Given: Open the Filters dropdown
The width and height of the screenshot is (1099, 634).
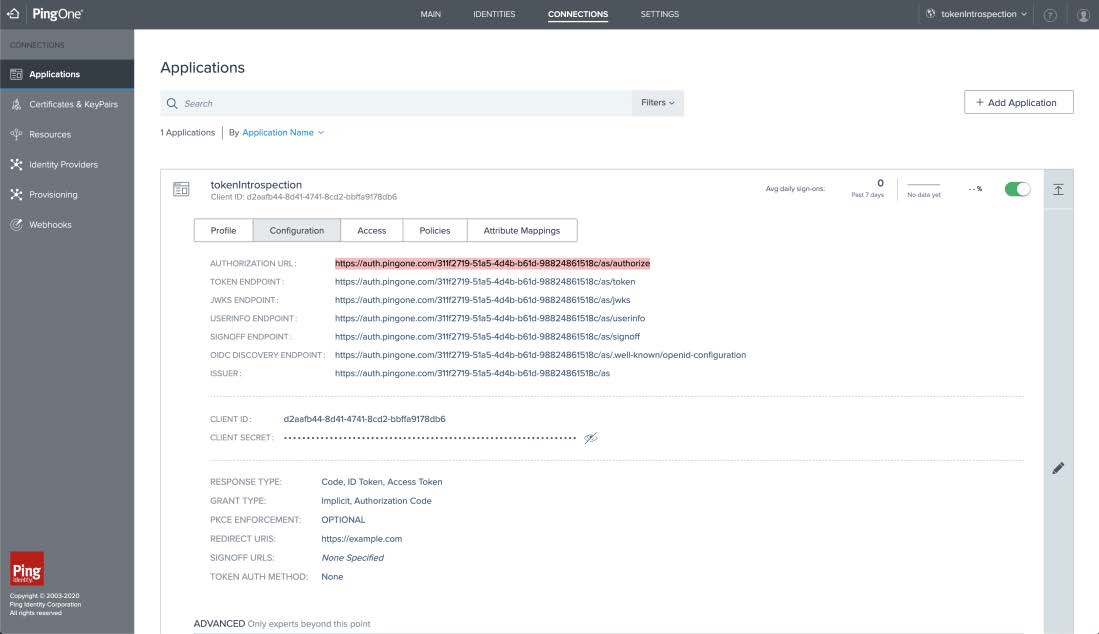Looking at the screenshot, I should pos(657,103).
